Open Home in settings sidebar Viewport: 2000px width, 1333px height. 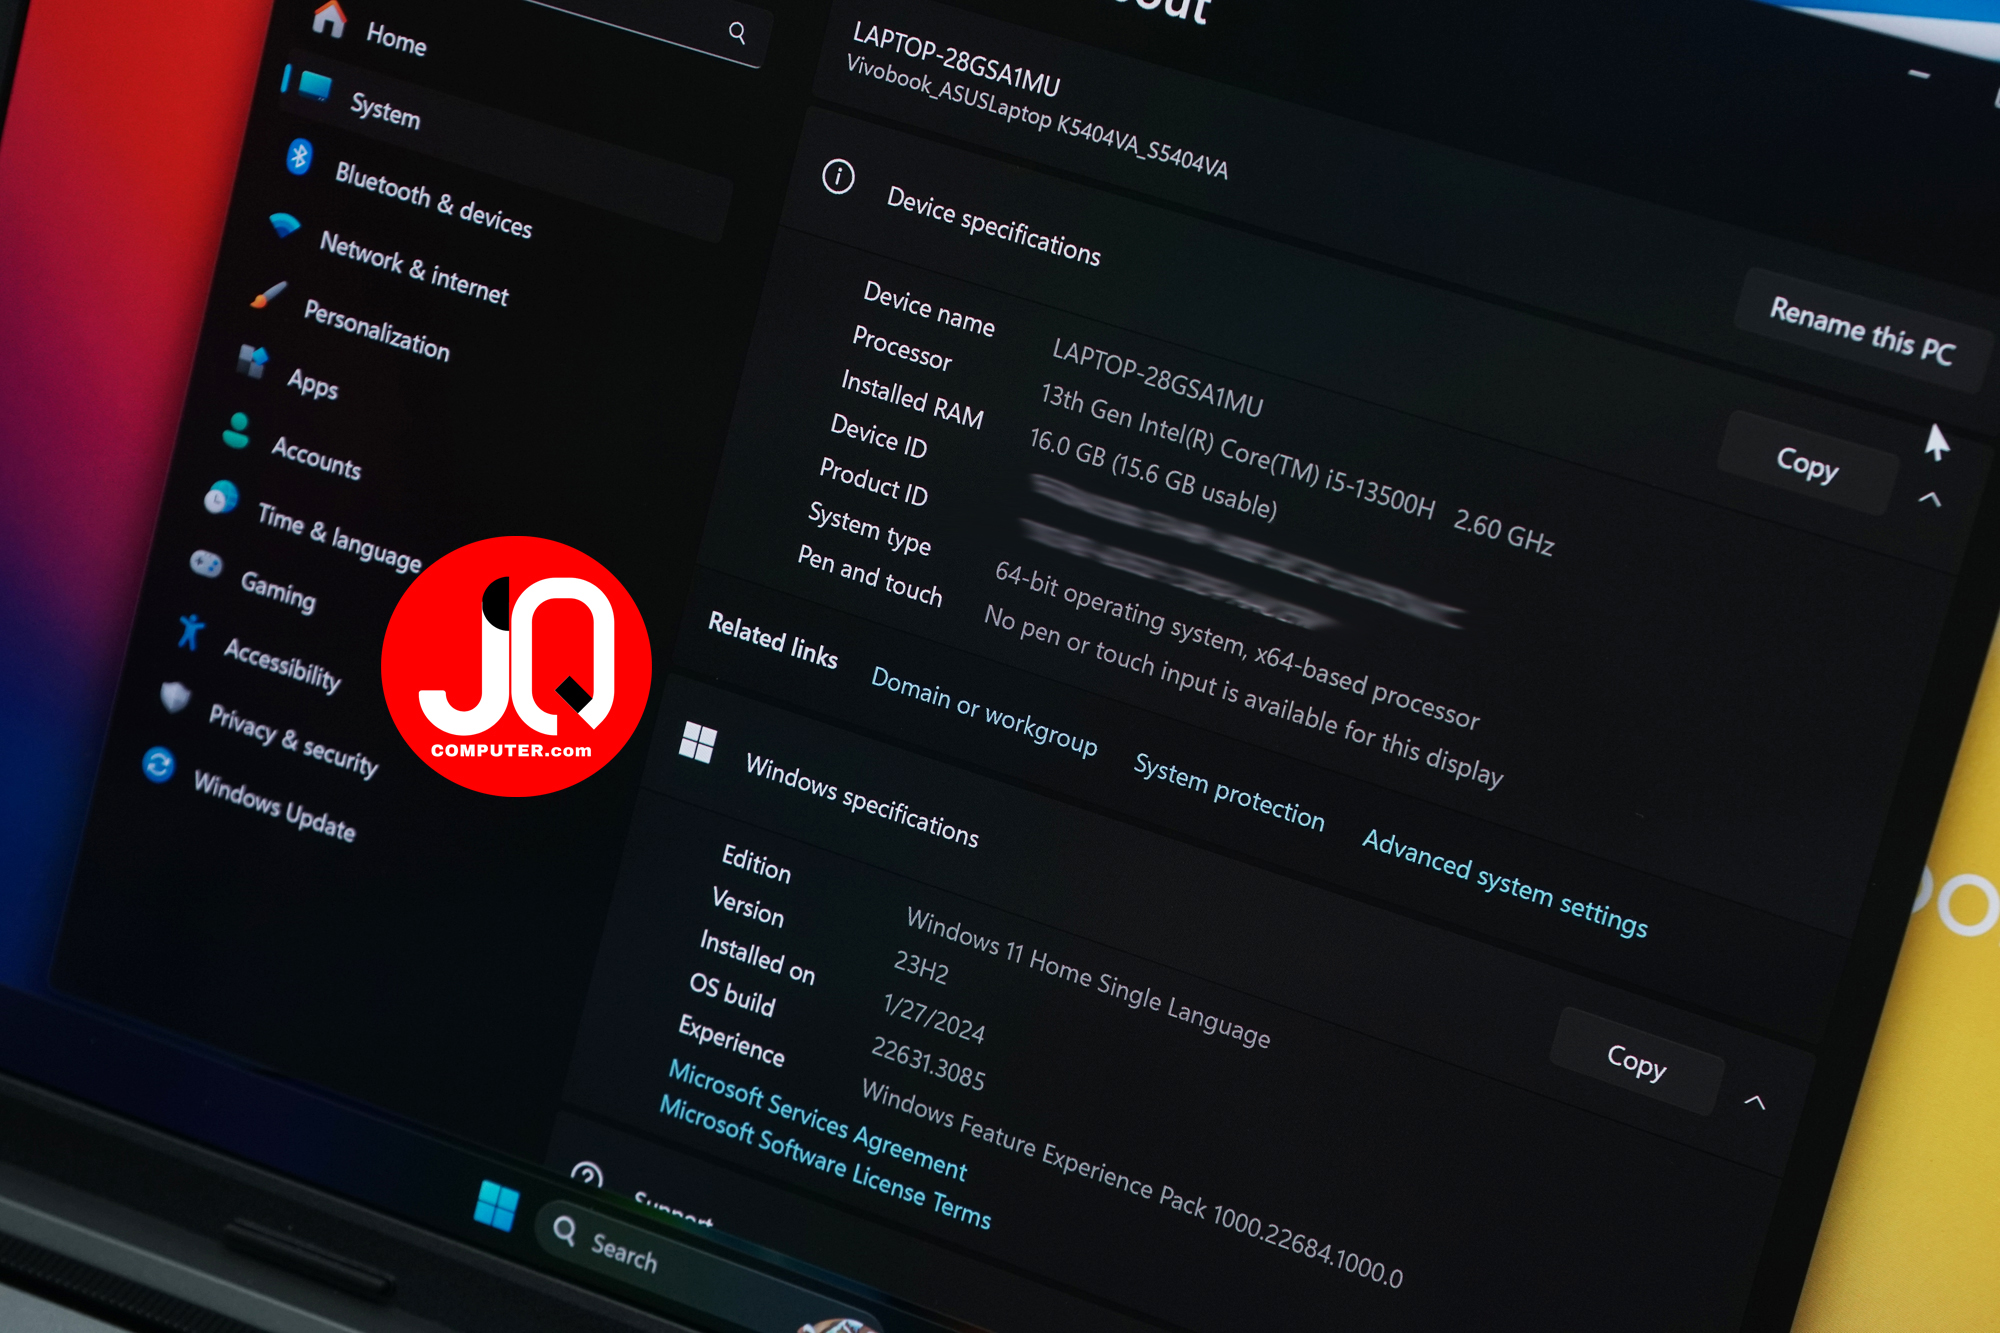[396, 39]
